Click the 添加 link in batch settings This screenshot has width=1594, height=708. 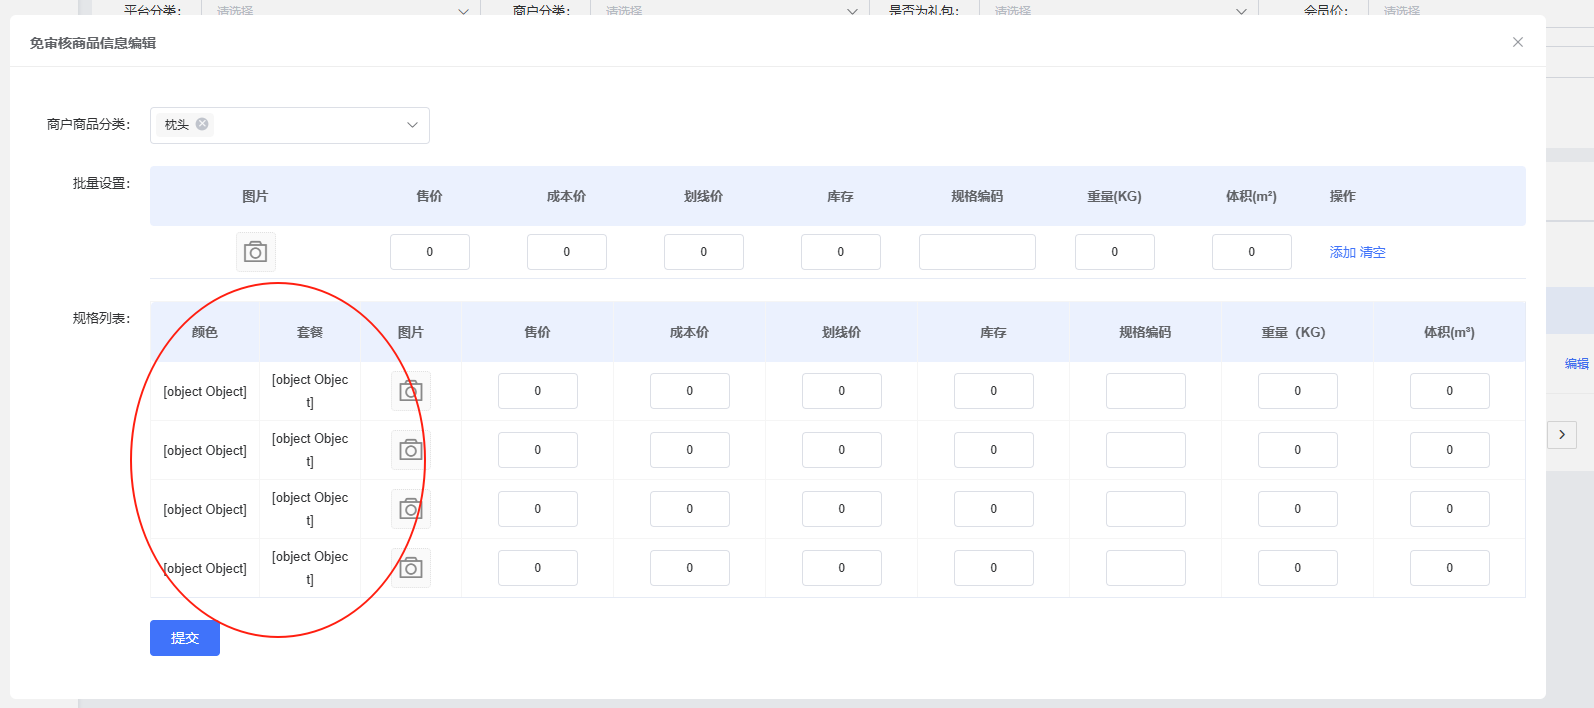pos(1342,252)
